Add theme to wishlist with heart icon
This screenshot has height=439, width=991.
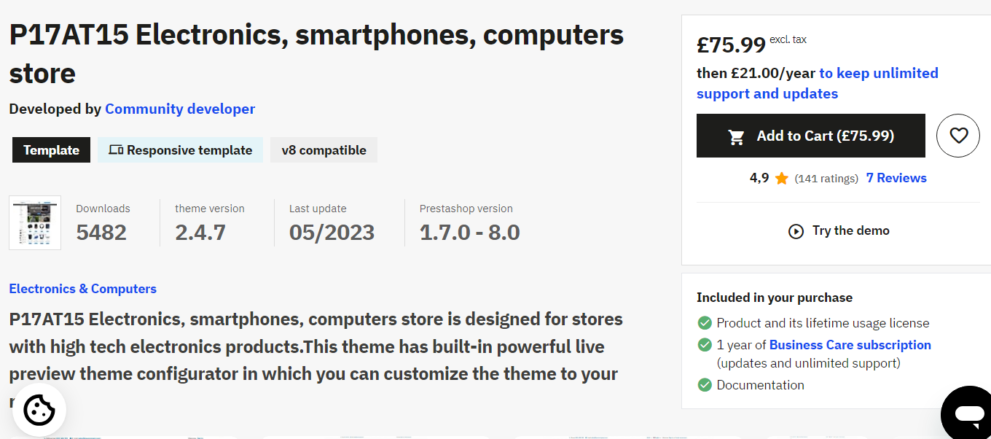tap(958, 135)
